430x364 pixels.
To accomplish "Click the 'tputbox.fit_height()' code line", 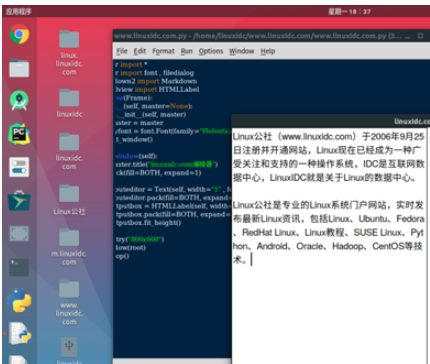I will coord(148,222).
